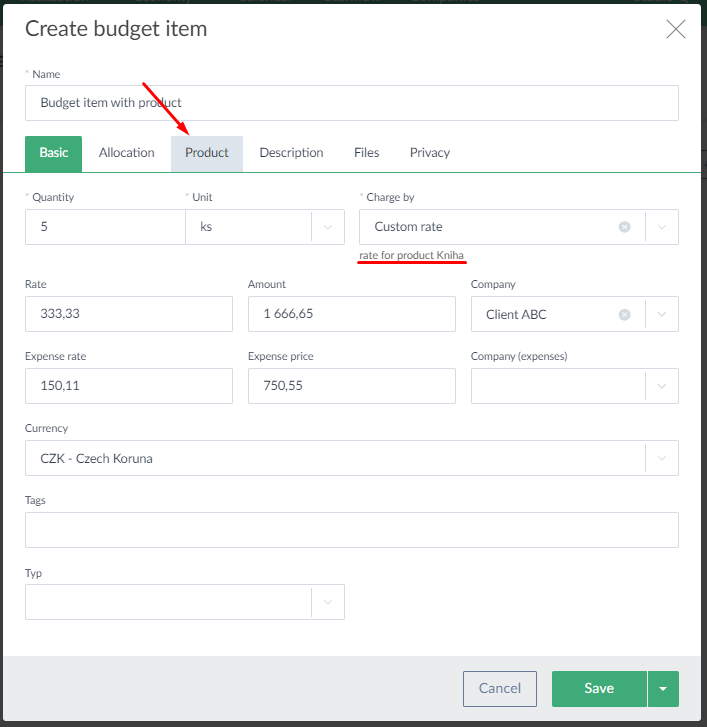Focus the Name input field

[x=352, y=103]
